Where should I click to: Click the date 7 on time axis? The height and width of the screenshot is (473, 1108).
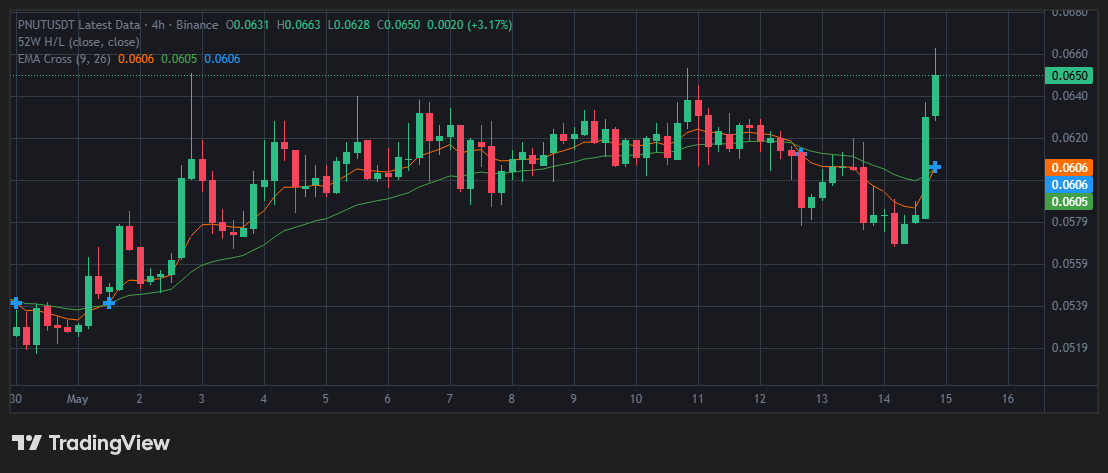point(449,399)
